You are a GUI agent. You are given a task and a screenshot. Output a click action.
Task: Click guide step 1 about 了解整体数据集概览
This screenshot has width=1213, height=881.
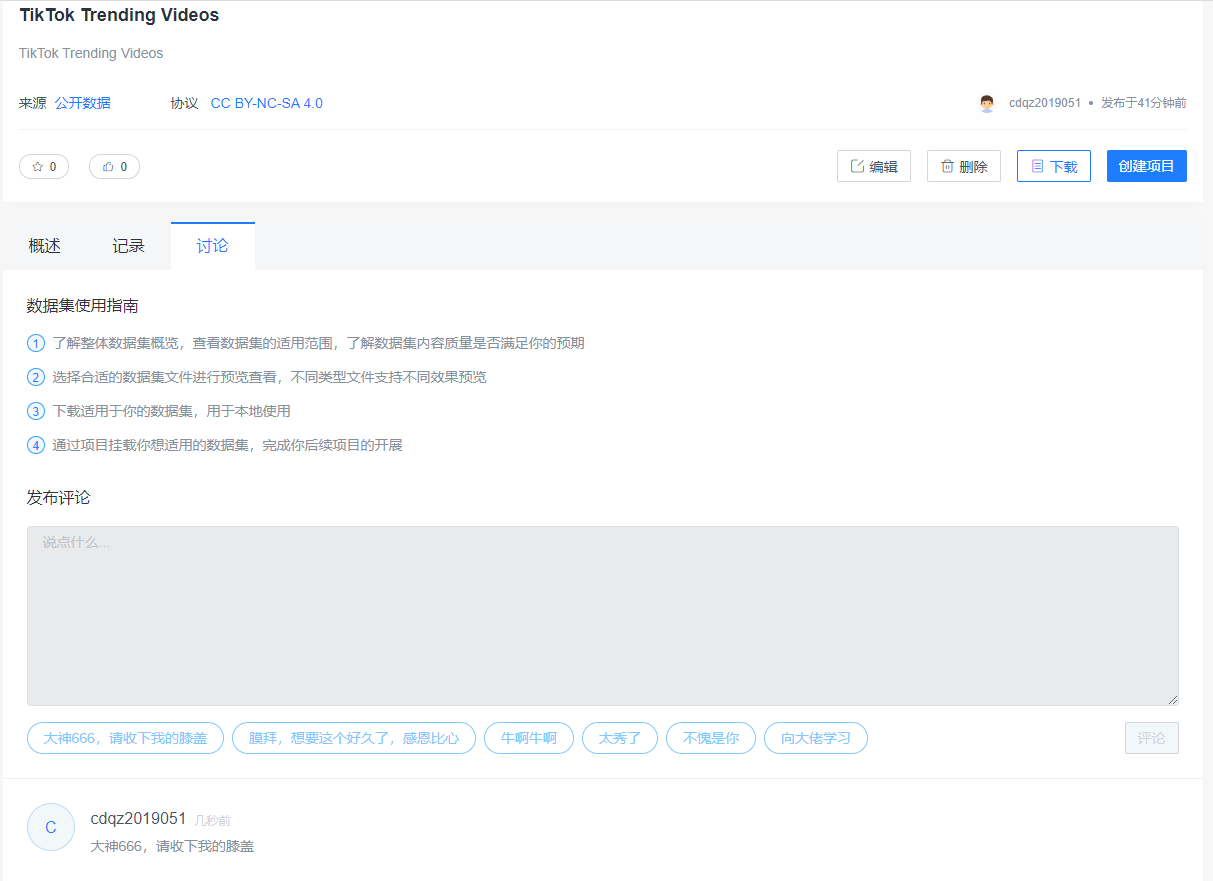click(x=306, y=343)
